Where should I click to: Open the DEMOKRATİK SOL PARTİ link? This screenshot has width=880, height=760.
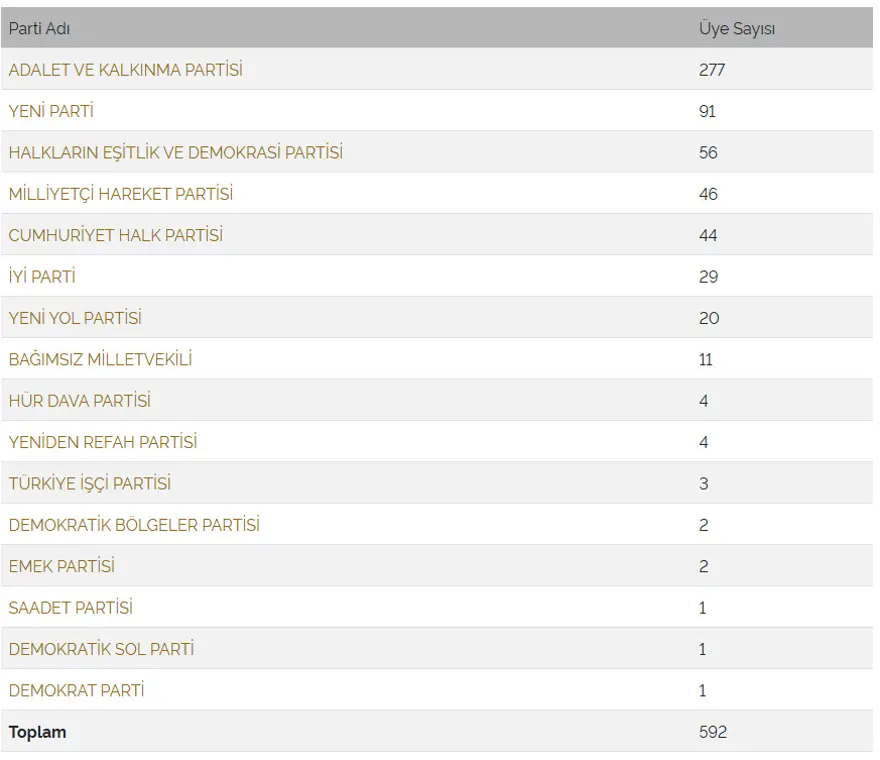pos(102,649)
